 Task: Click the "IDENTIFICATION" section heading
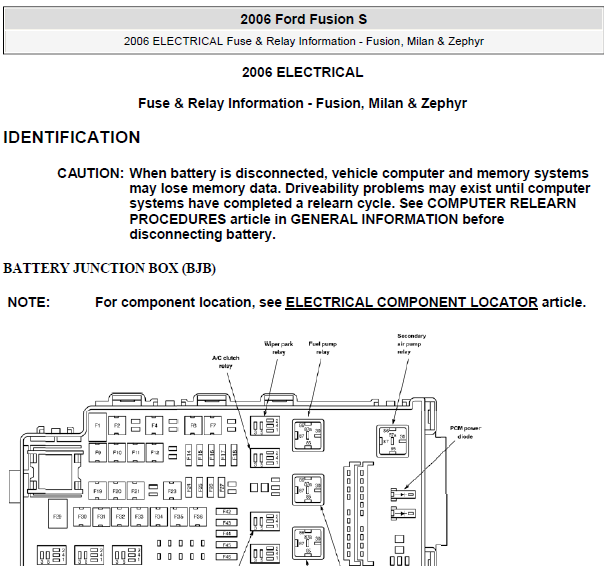pyautogui.click(x=72, y=138)
